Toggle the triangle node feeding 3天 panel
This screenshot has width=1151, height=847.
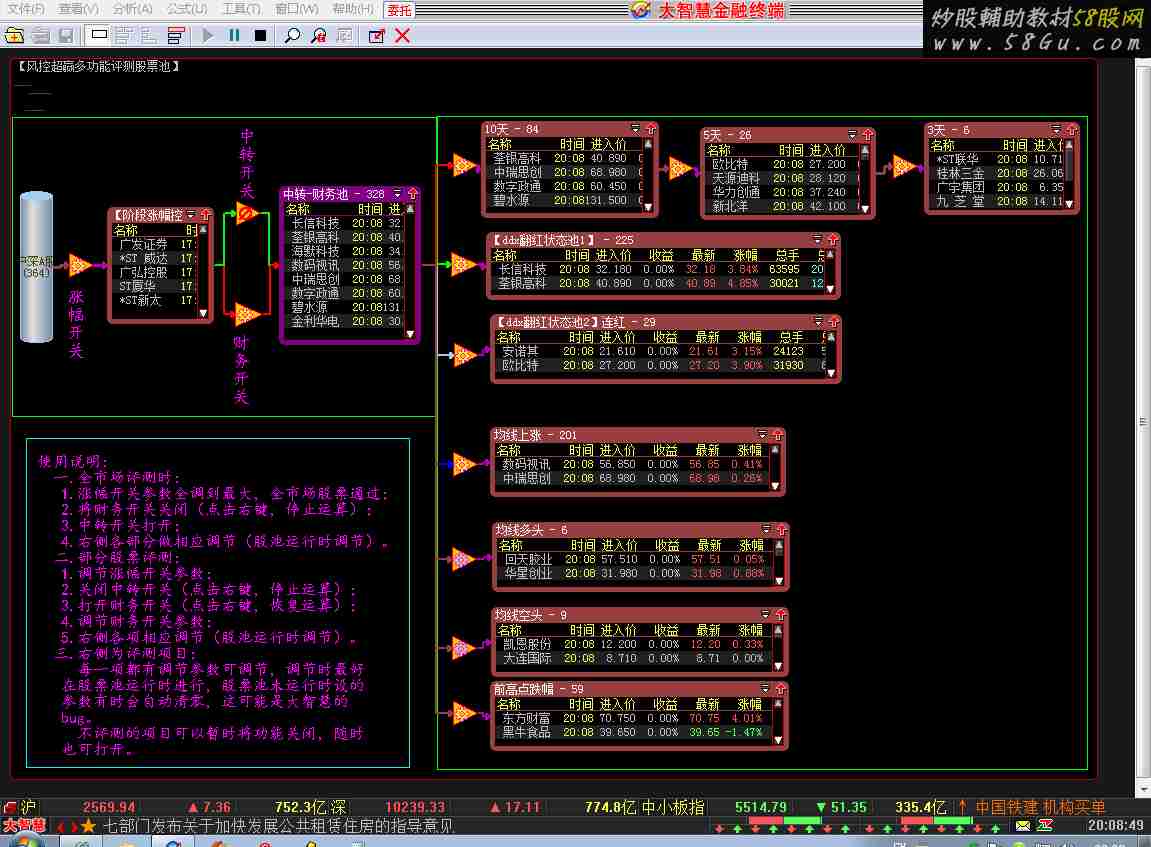(905, 166)
